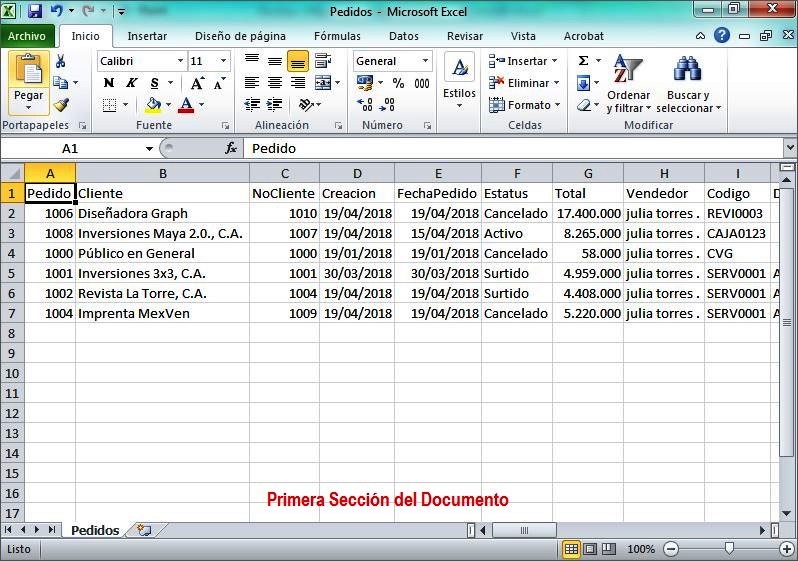
Task: Move the zoom slider handle
Action: click(729, 548)
